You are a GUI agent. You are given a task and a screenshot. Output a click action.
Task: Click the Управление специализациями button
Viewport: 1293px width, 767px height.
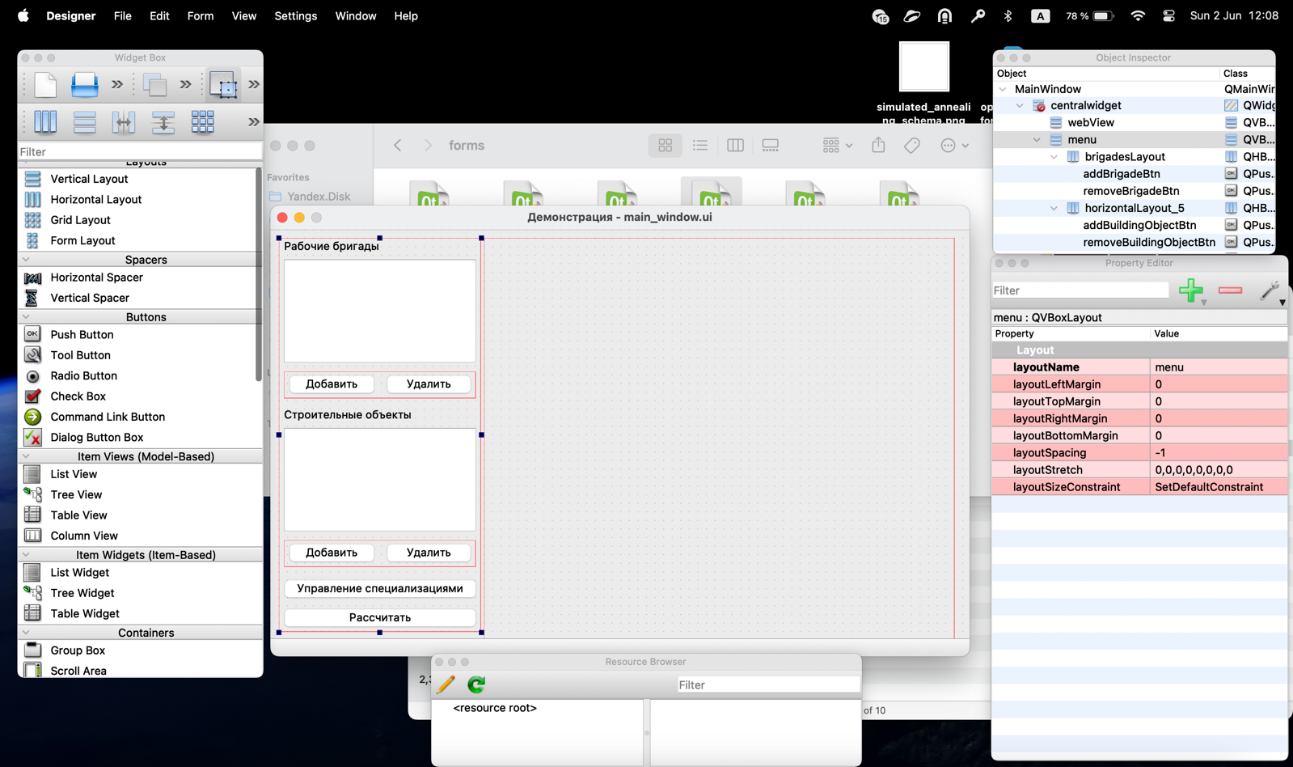tap(379, 589)
